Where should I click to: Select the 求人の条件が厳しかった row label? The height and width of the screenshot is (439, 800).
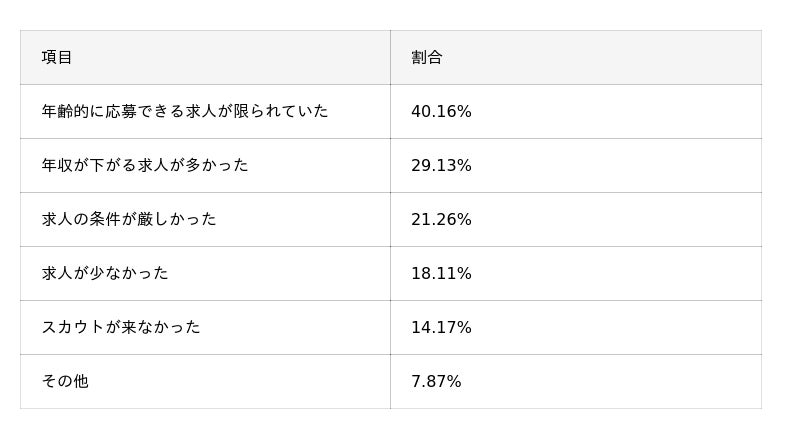[x=129, y=220]
